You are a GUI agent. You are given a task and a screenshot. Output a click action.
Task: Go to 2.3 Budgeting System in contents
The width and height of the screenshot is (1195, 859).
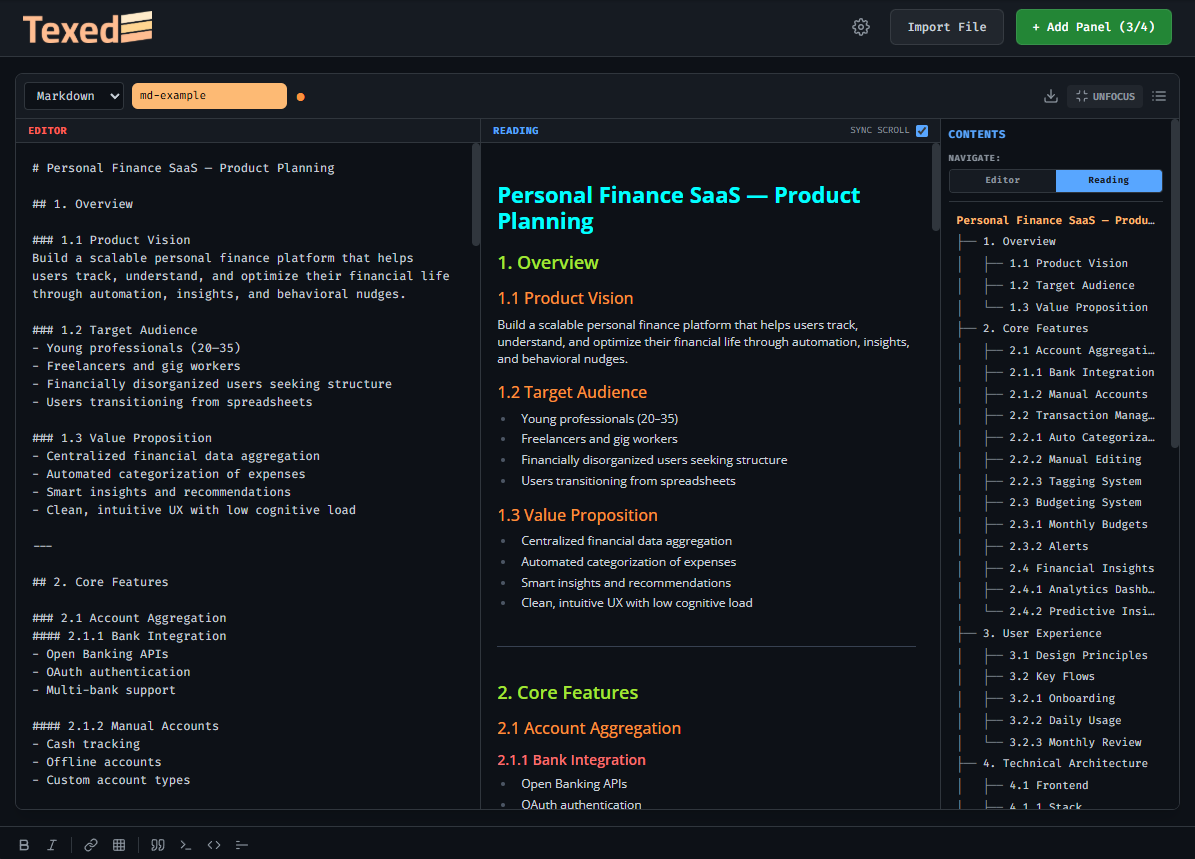[1074, 502]
